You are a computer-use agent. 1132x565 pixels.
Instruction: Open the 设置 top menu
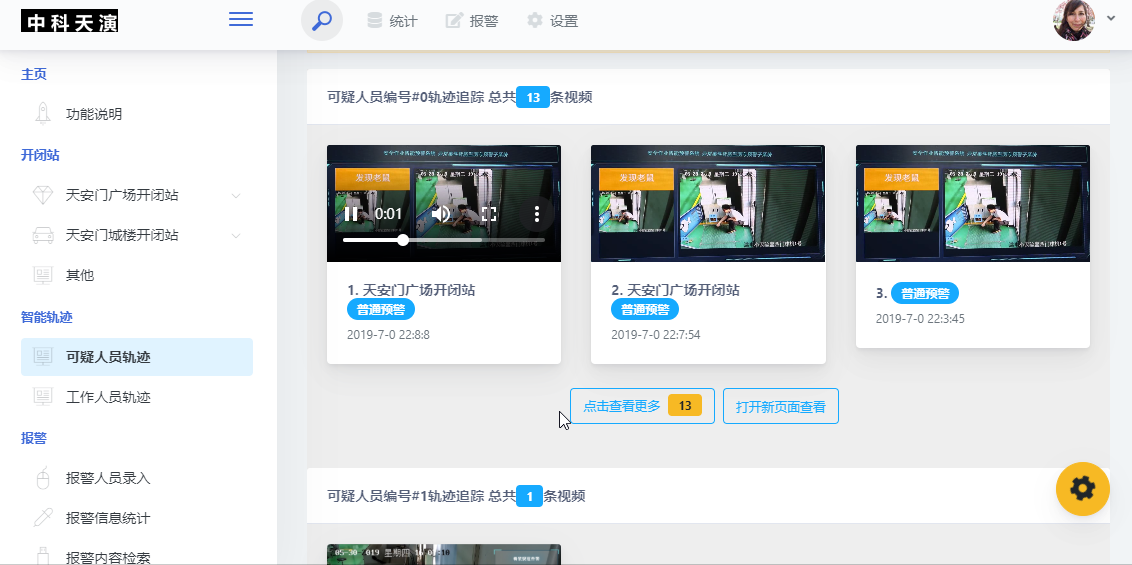coord(552,21)
